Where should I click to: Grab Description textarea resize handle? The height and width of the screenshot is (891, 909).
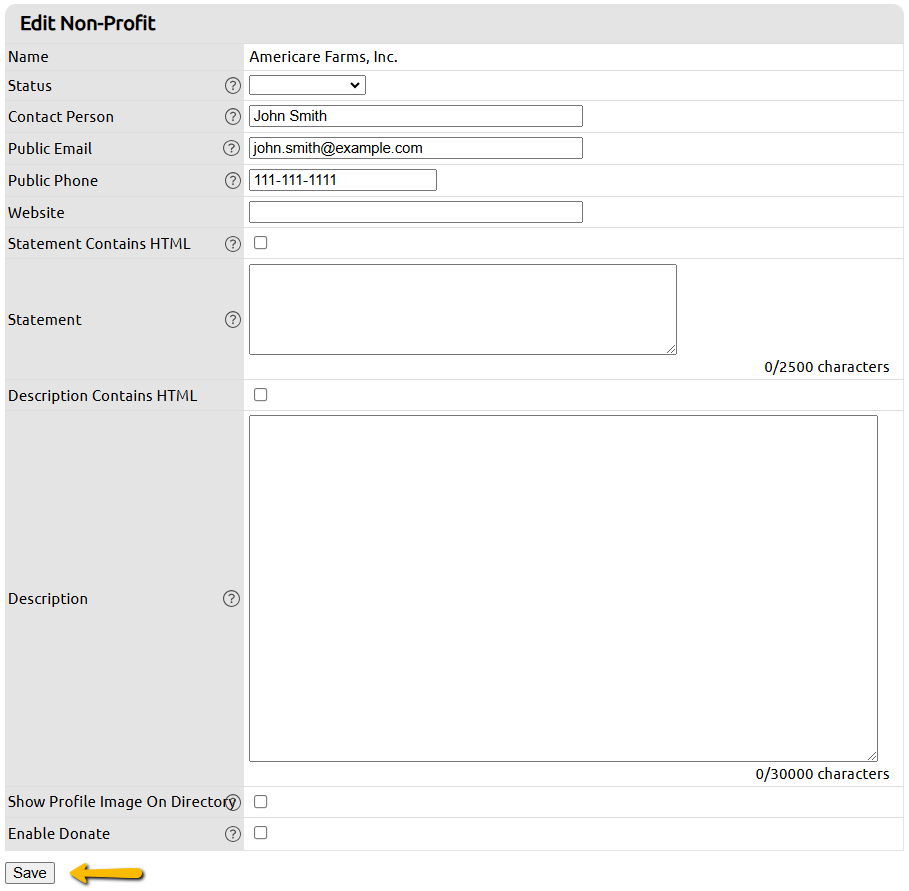coord(872,756)
